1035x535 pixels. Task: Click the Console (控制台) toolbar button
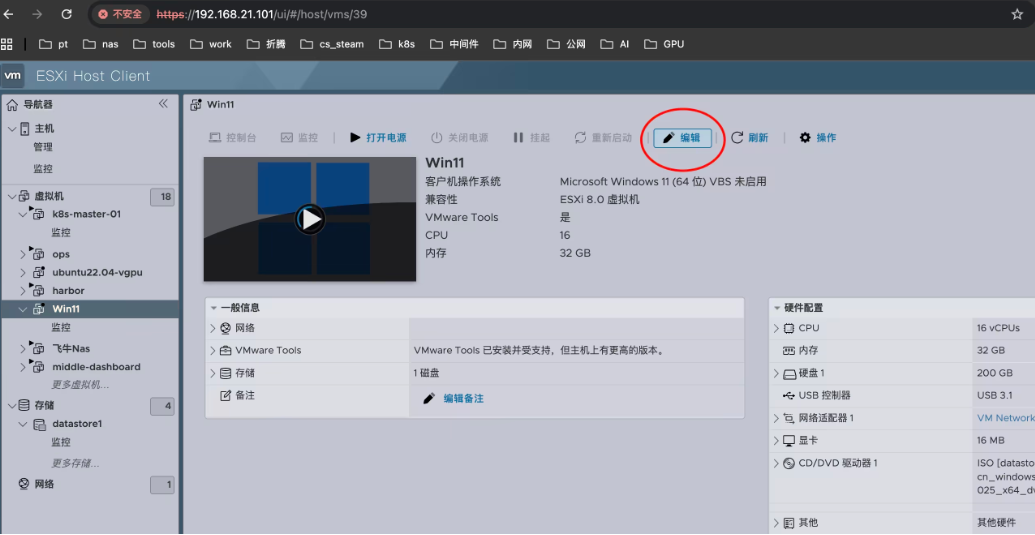[x=232, y=138]
